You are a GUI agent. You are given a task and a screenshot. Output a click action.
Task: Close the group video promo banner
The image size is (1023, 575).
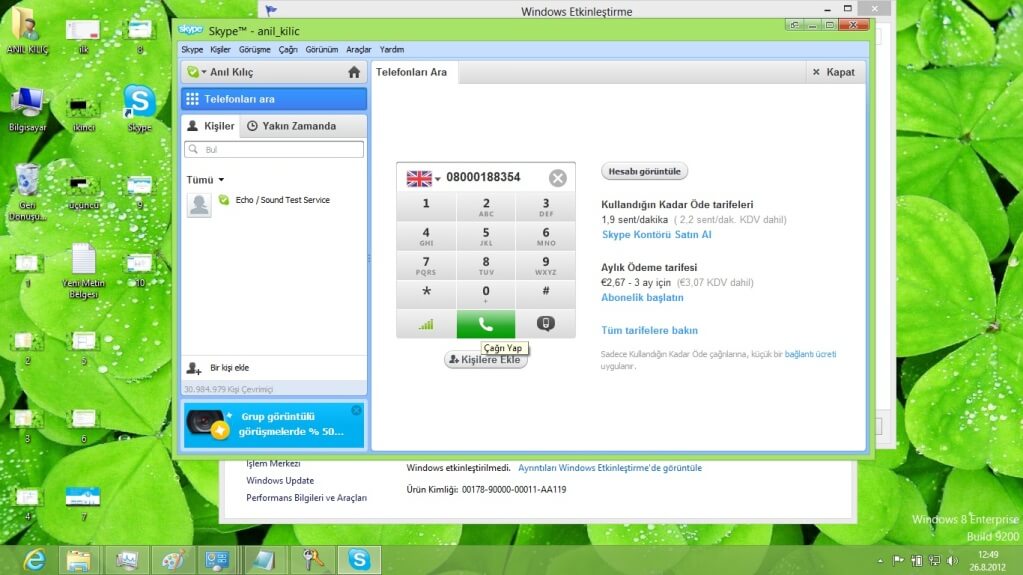357,411
